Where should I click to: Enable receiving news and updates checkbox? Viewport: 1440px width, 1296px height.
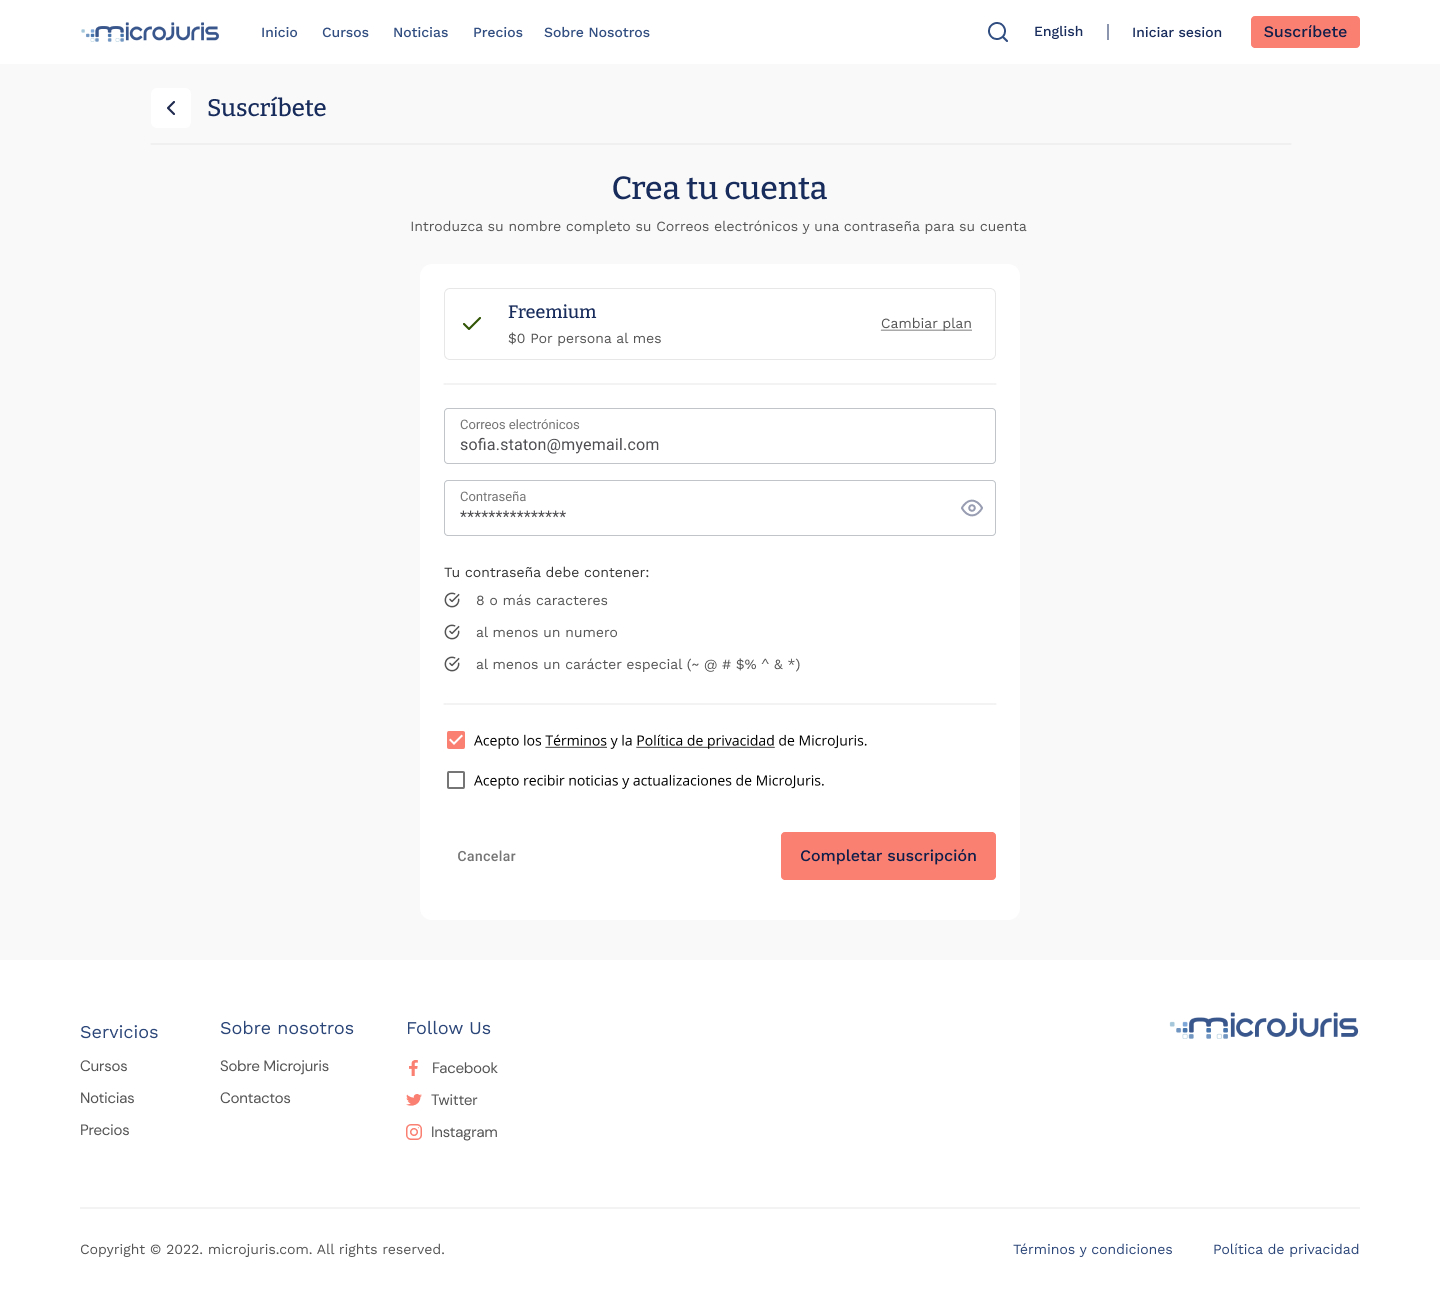pos(456,780)
